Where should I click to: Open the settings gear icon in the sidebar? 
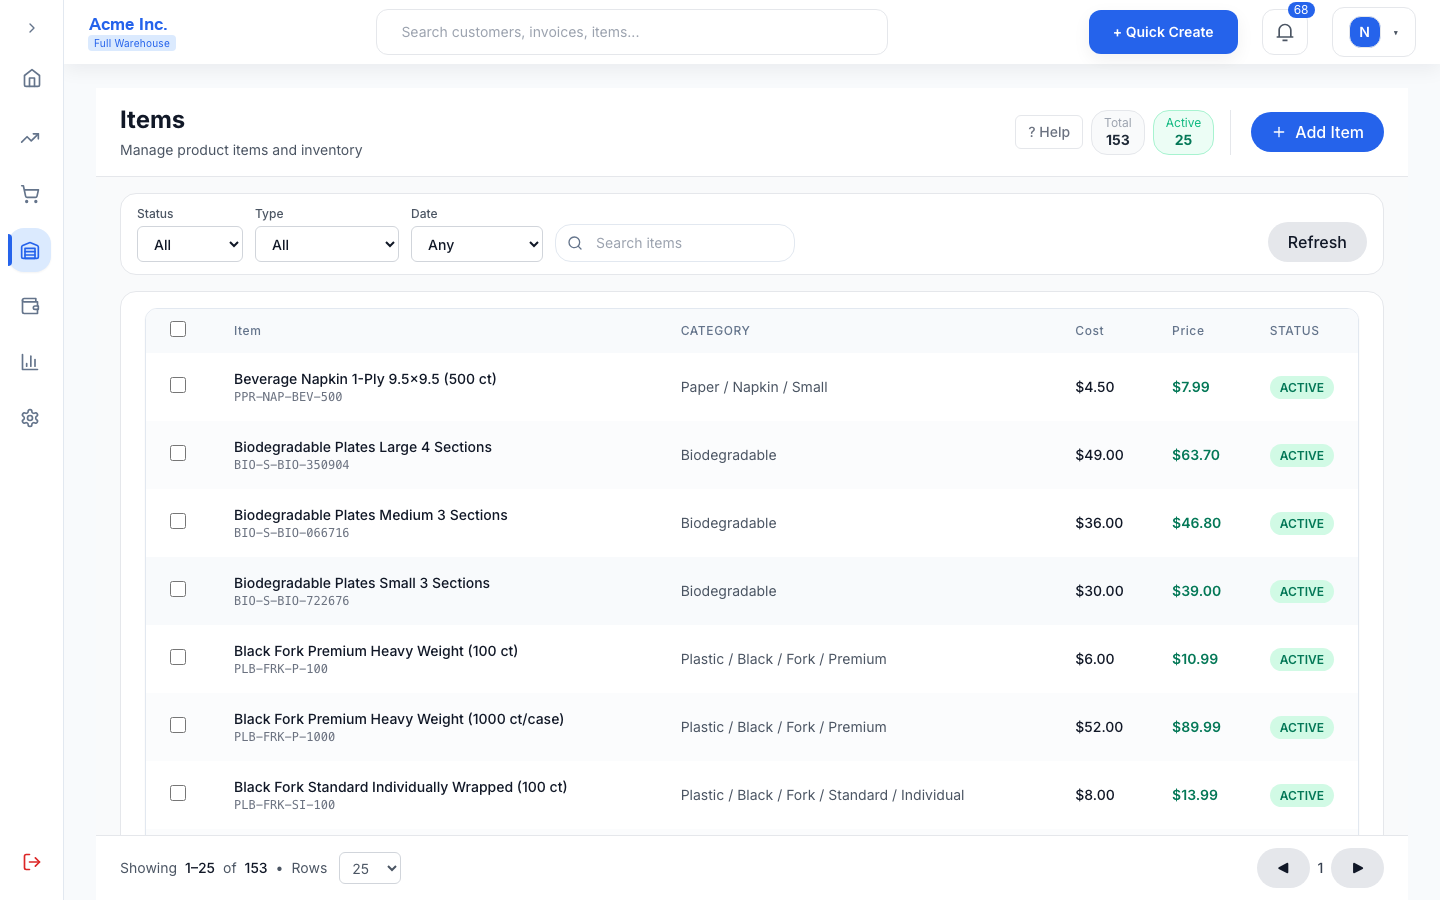point(30,418)
